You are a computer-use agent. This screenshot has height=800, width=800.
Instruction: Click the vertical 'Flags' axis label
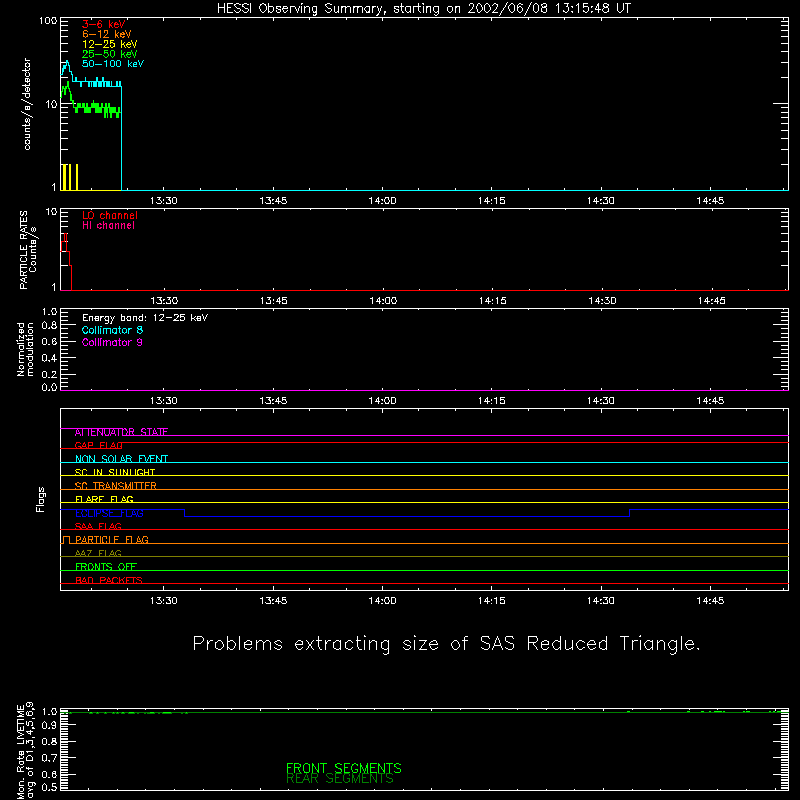[40, 499]
